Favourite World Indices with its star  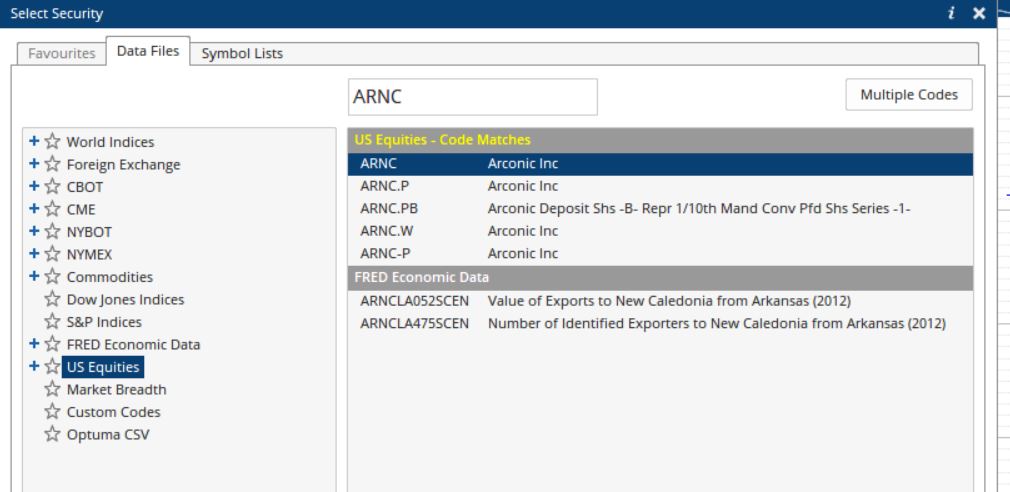pyautogui.click(x=52, y=141)
